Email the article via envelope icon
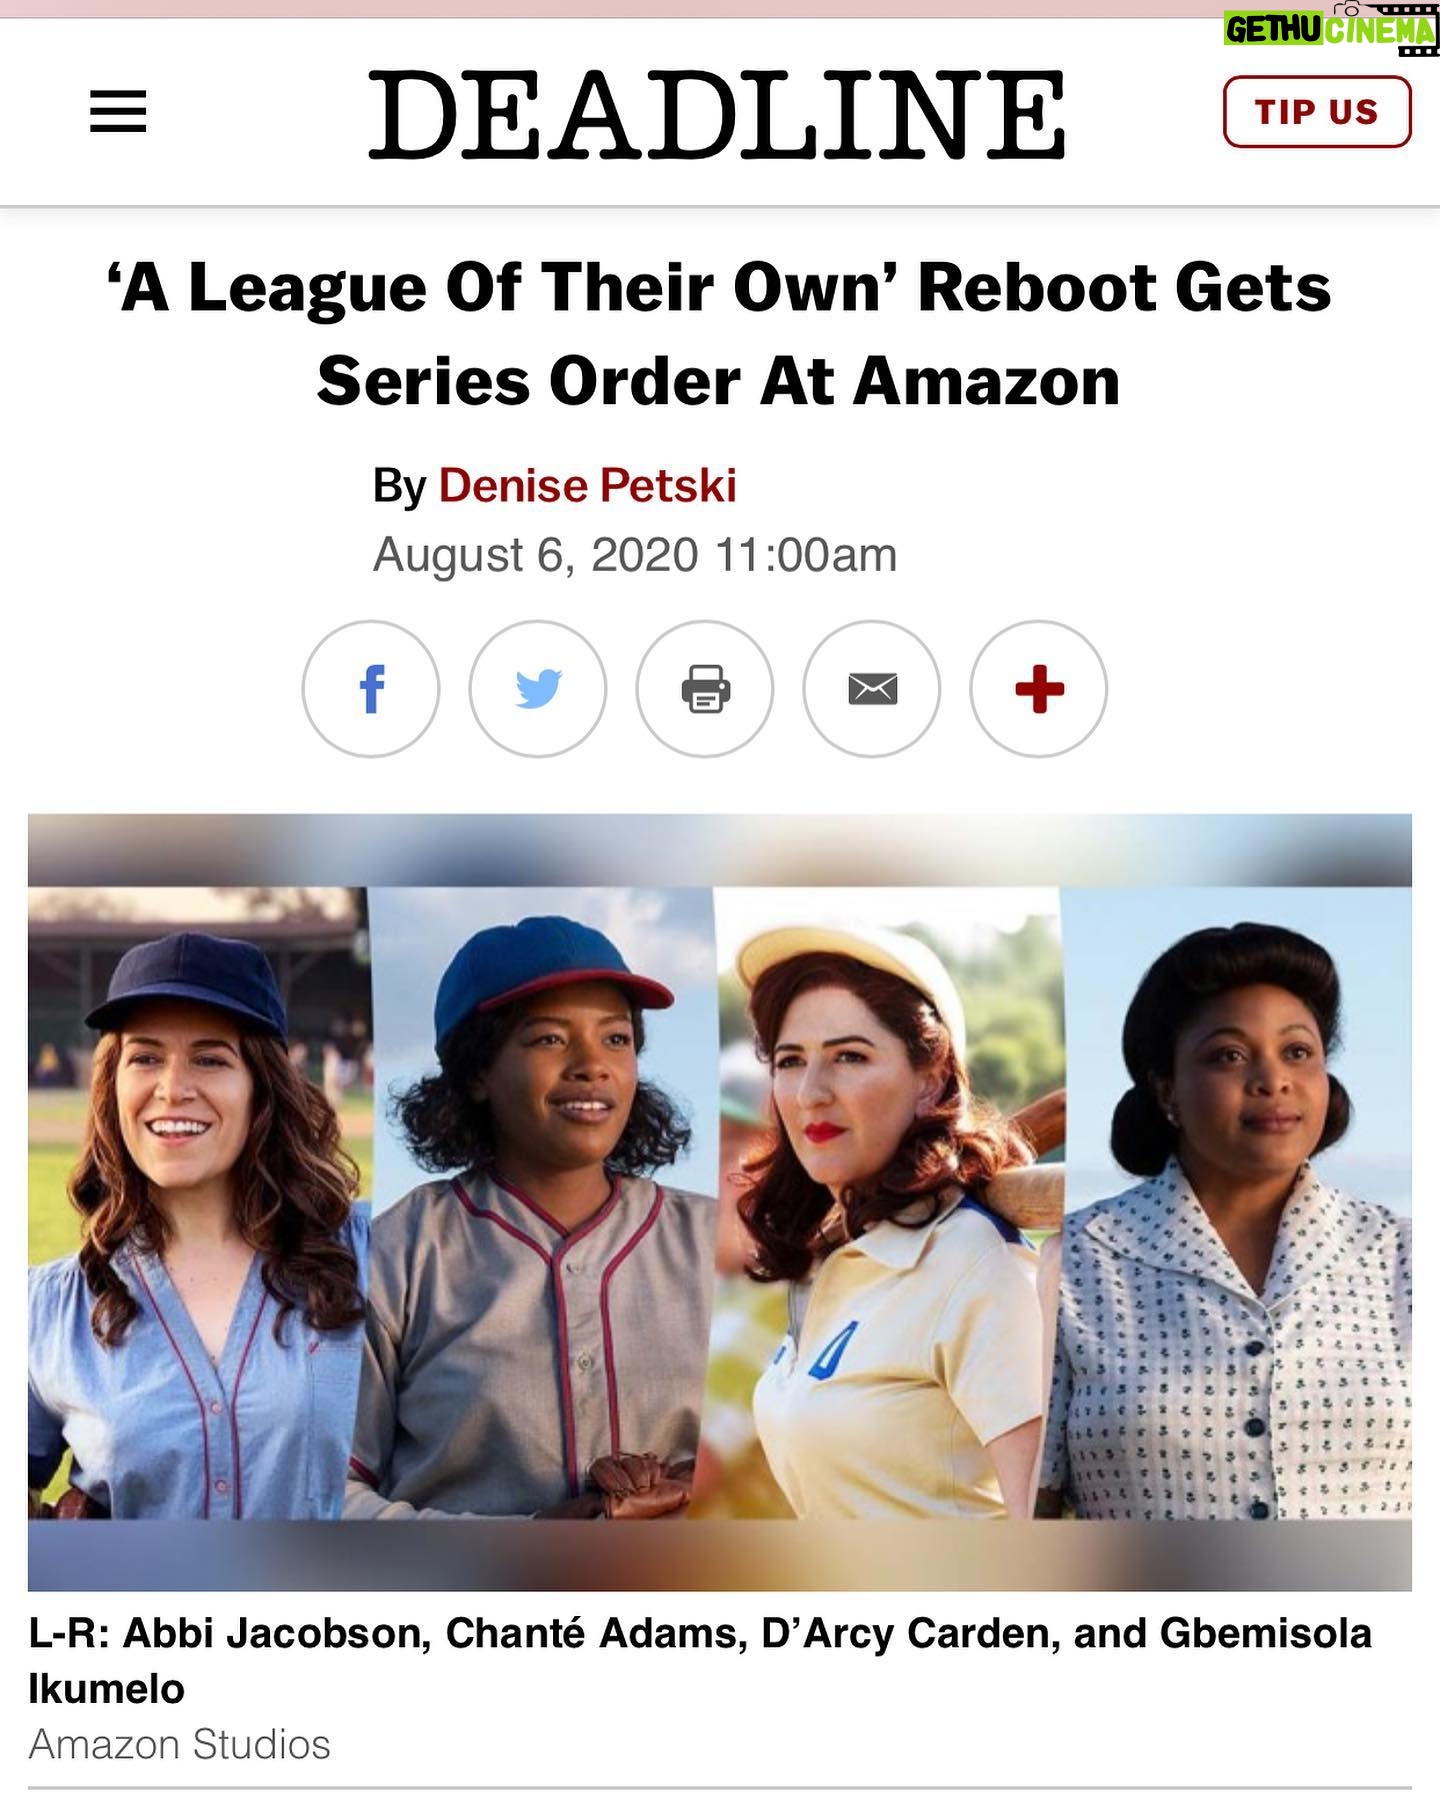 coord(872,689)
